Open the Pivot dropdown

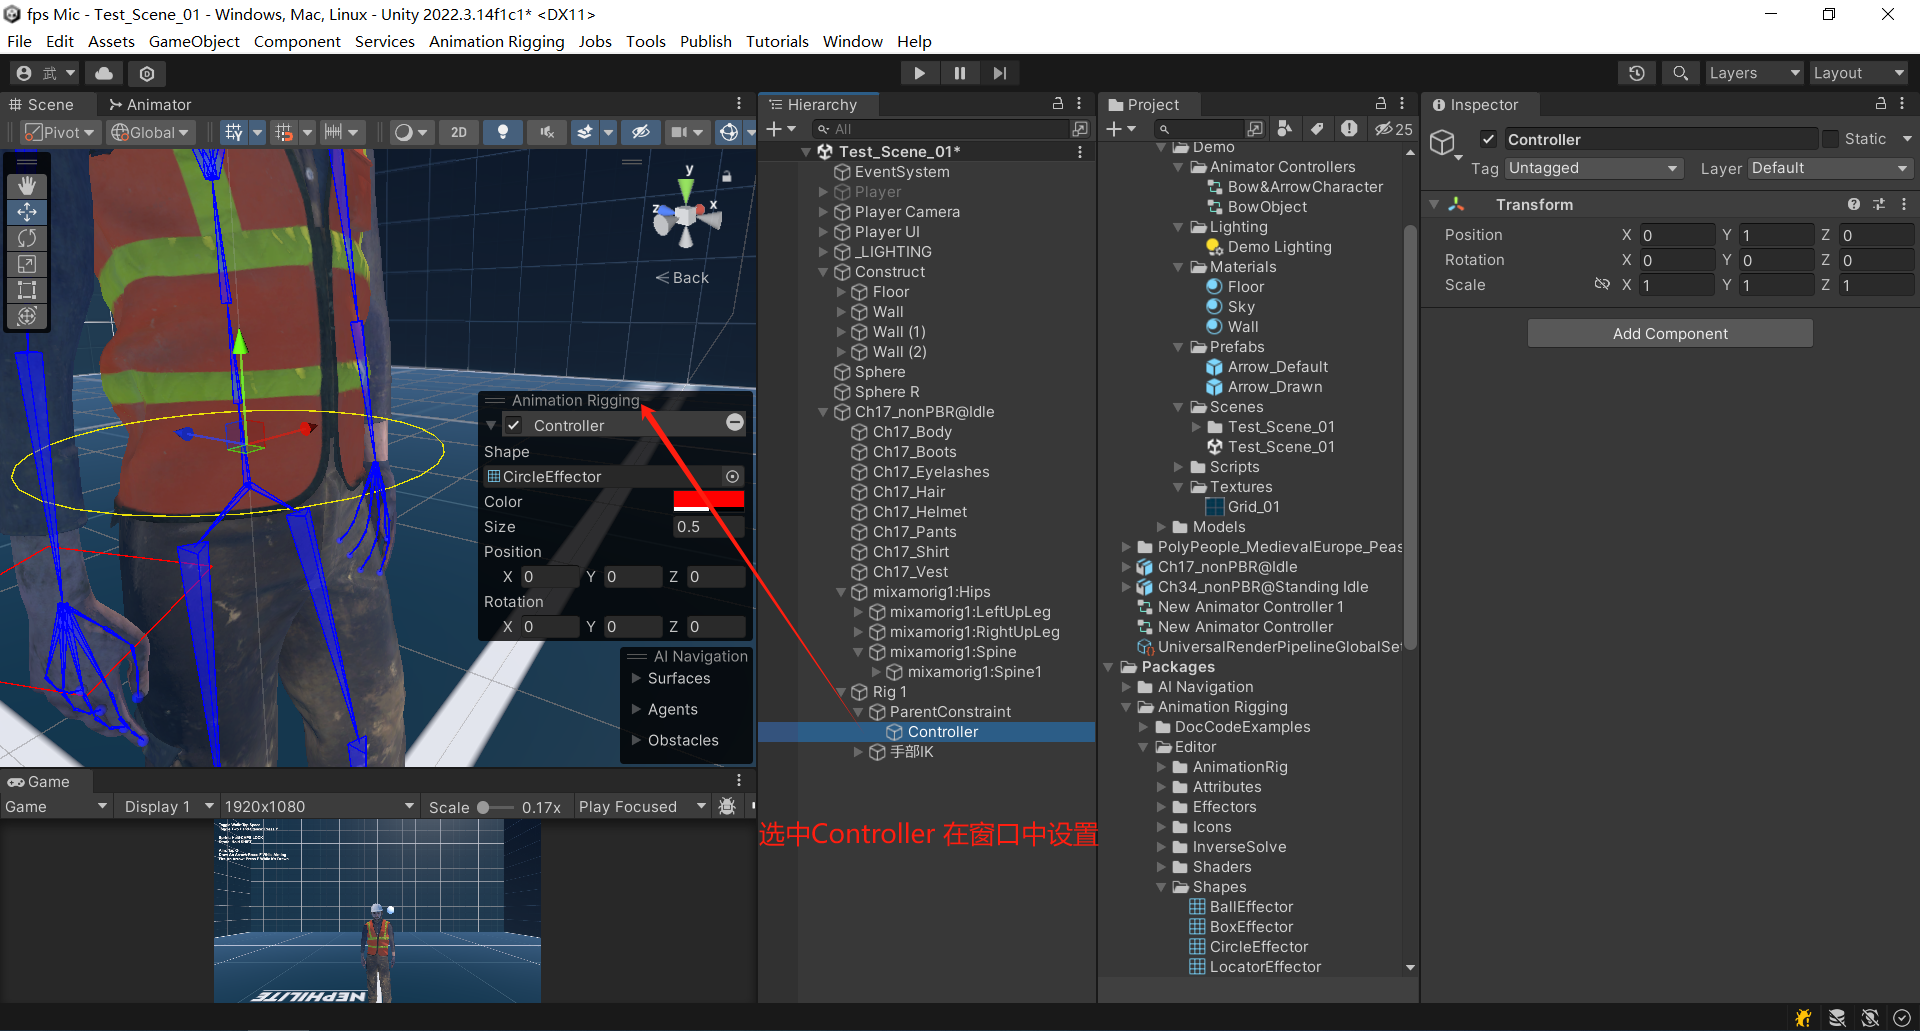click(60, 132)
